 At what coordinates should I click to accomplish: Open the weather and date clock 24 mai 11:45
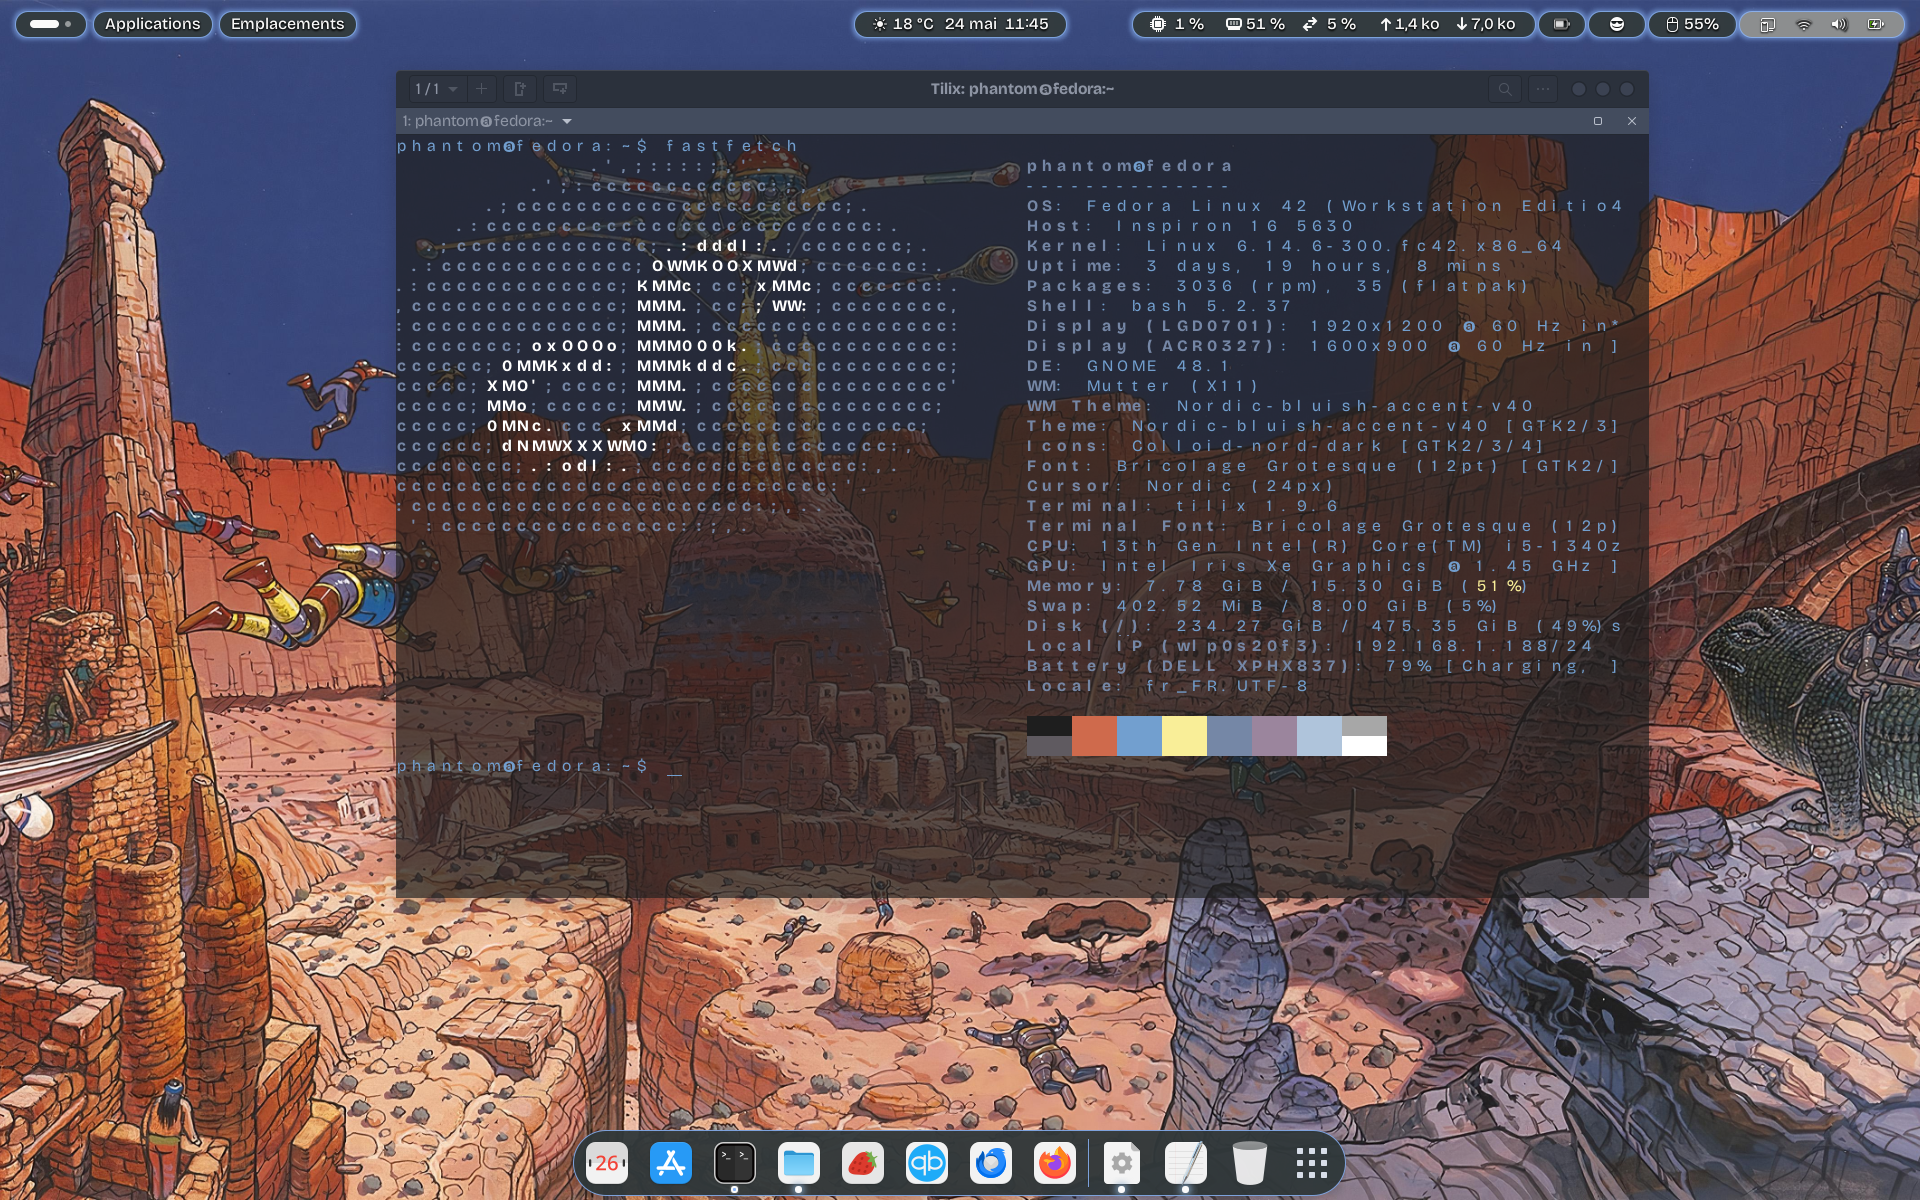(x=960, y=24)
